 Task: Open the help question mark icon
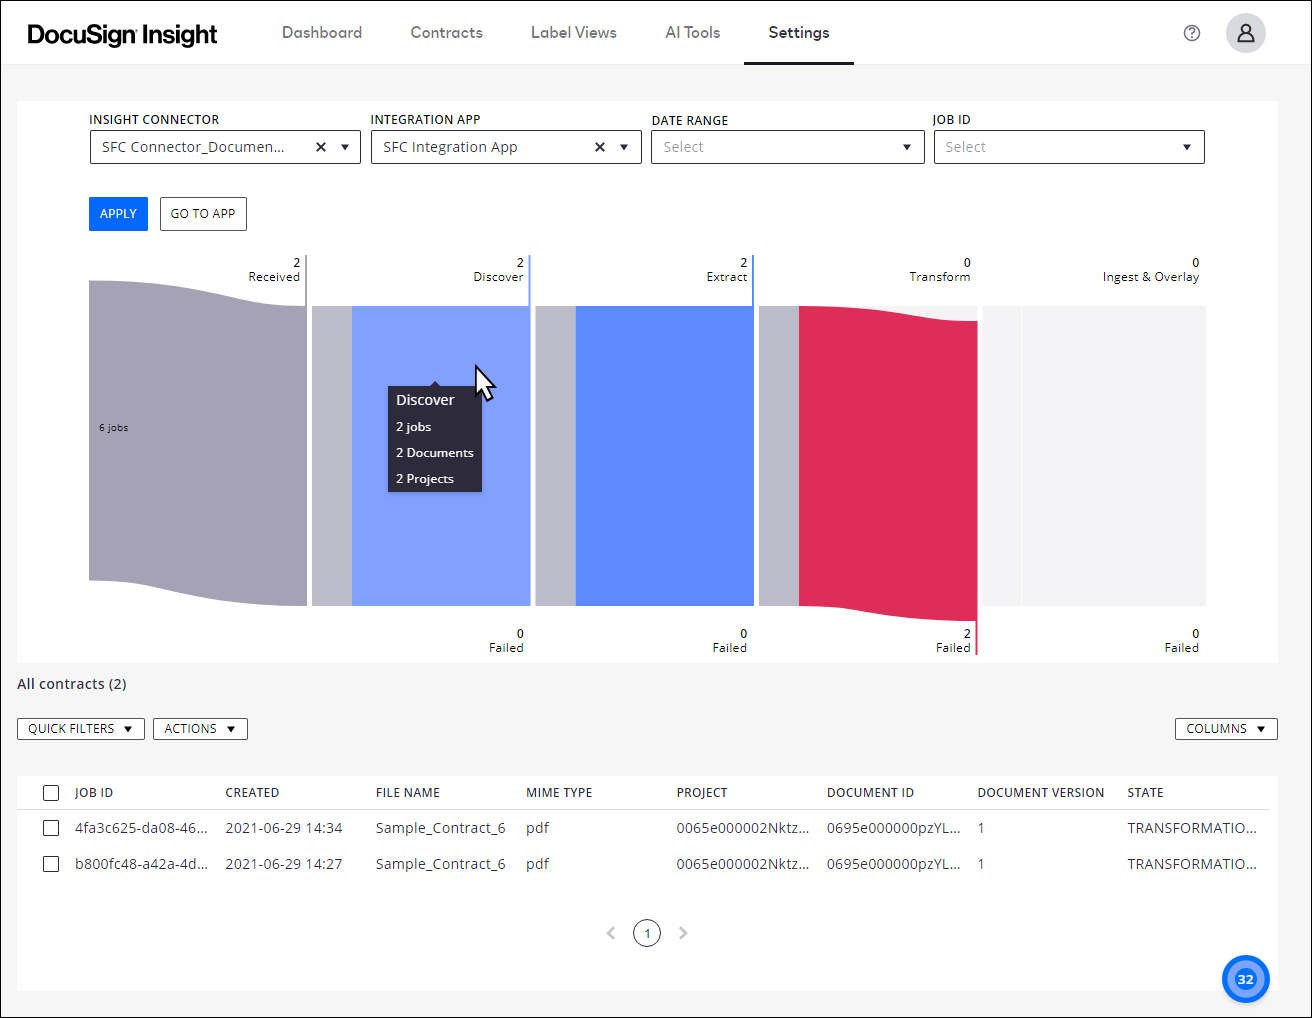tap(1192, 33)
